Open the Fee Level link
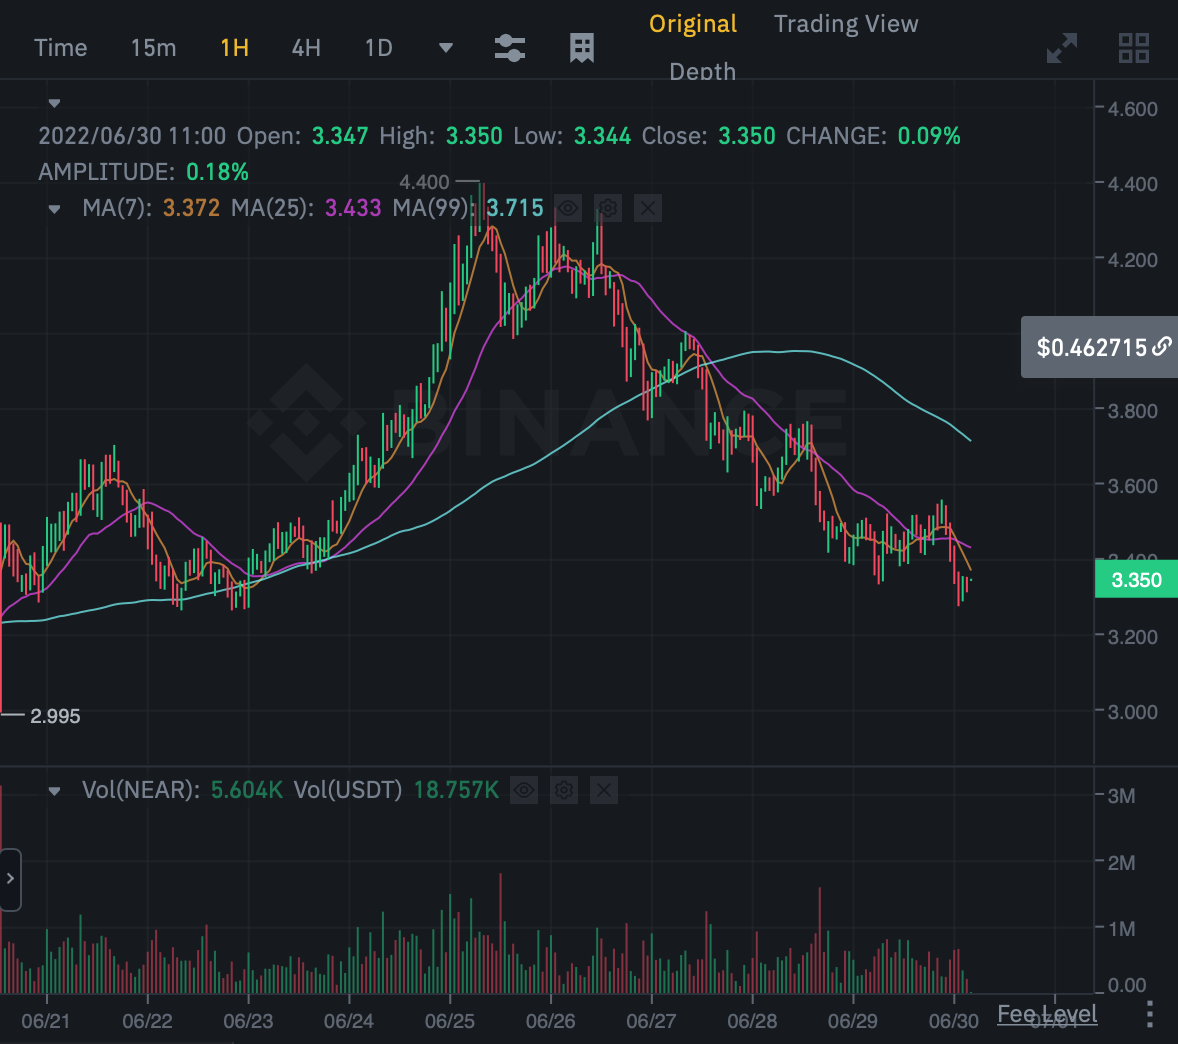This screenshot has width=1178, height=1044. pyautogui.click(x=1047, y=1014)
